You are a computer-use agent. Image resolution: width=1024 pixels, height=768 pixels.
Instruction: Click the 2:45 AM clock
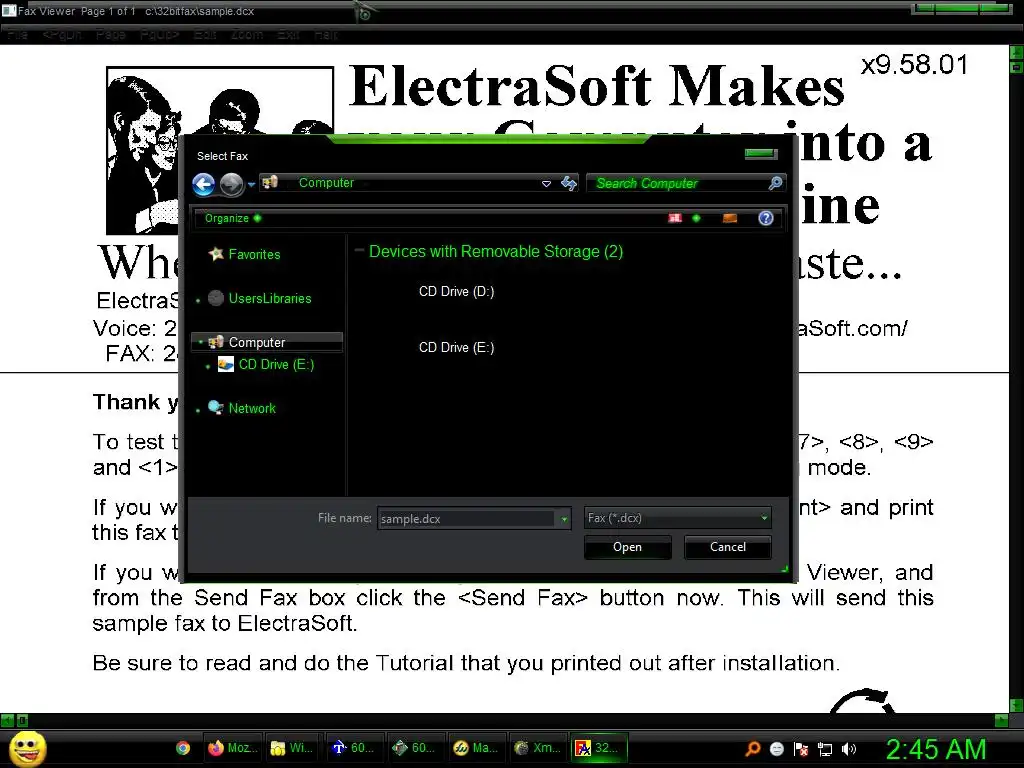(x=936, y=750)
